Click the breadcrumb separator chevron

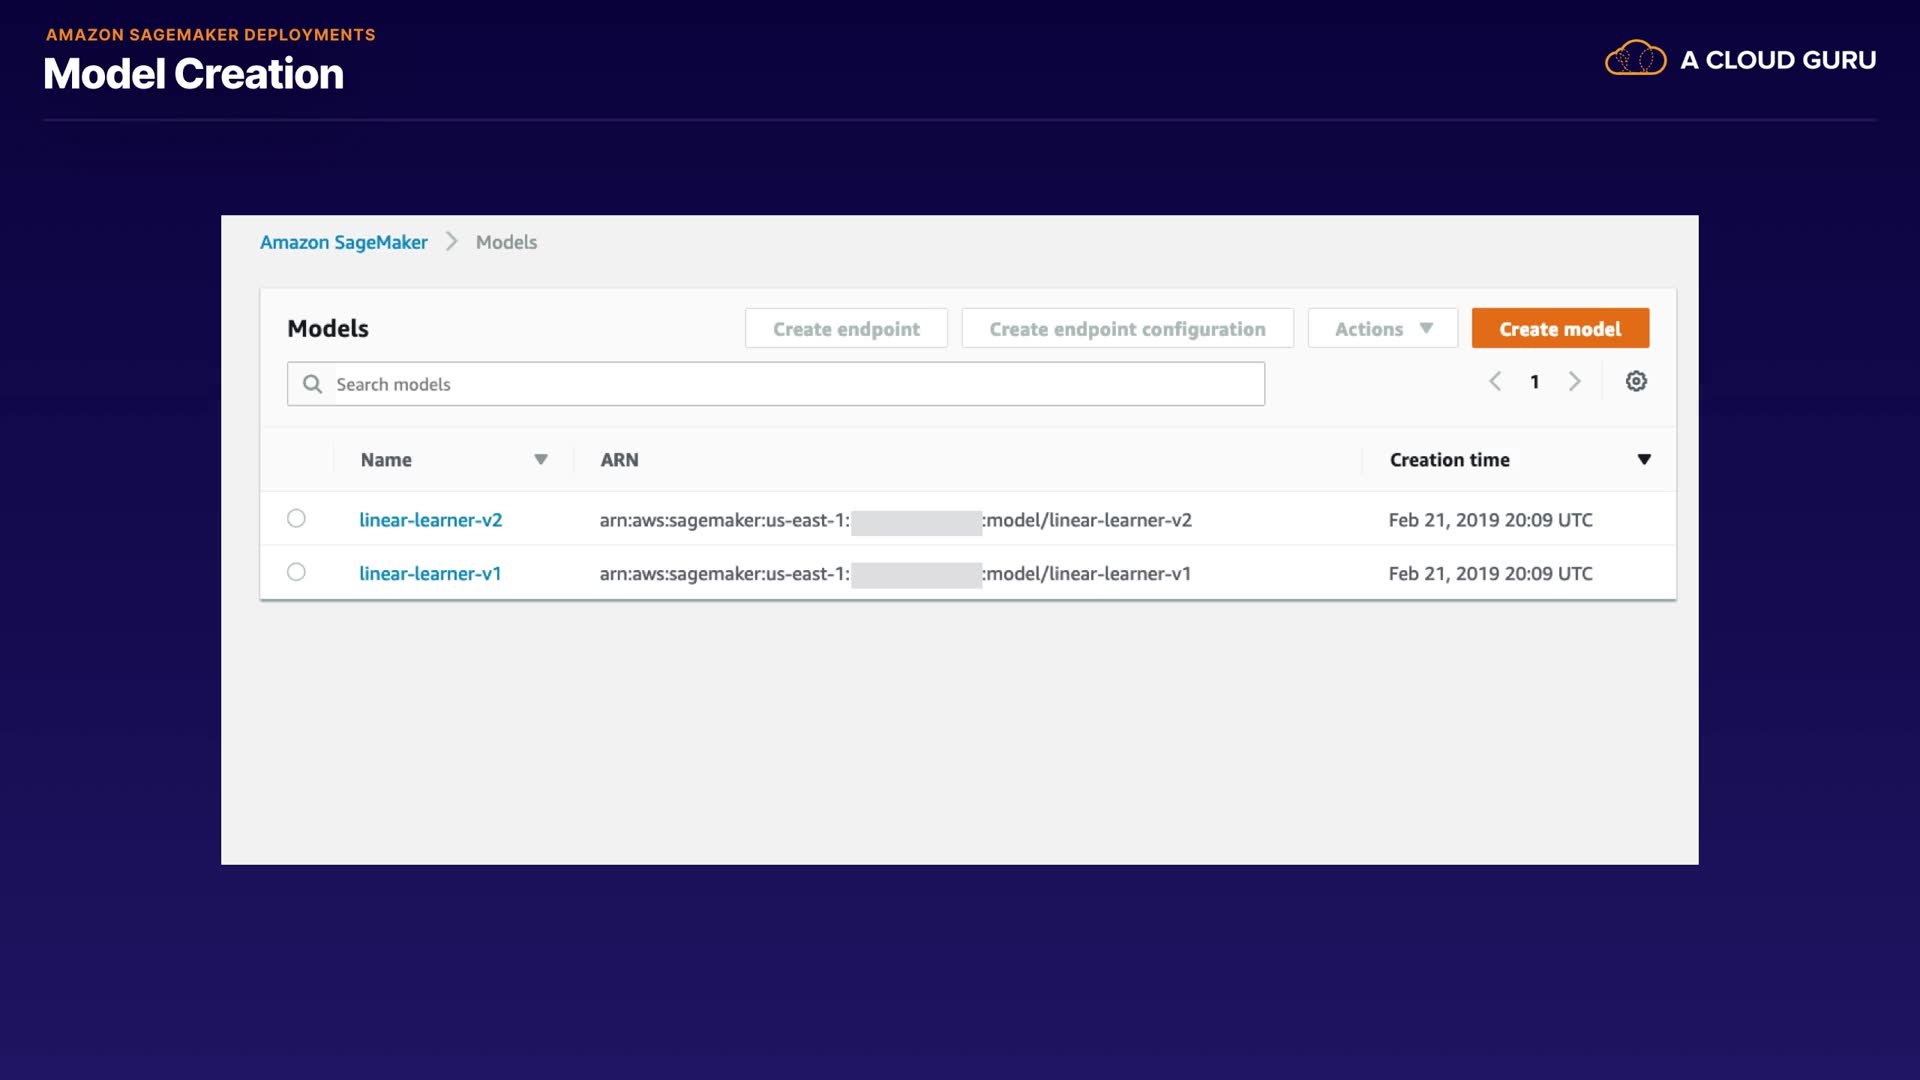452,242
